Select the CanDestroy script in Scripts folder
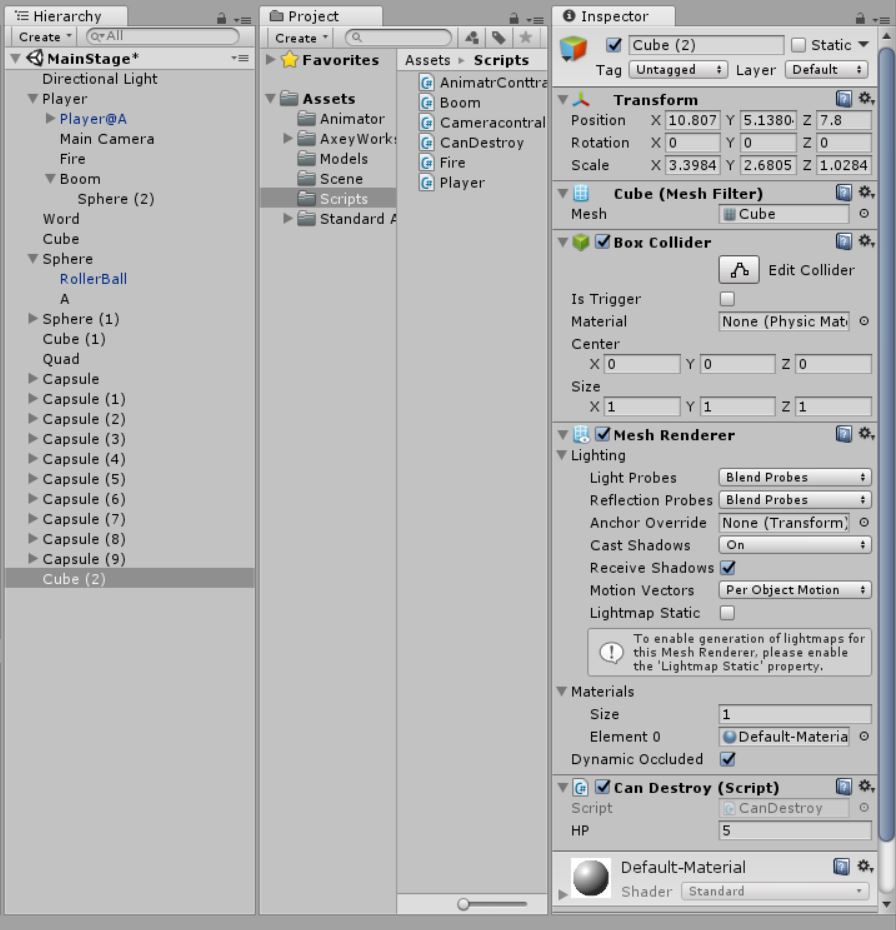896x930 pixels. tap(471, 141)
